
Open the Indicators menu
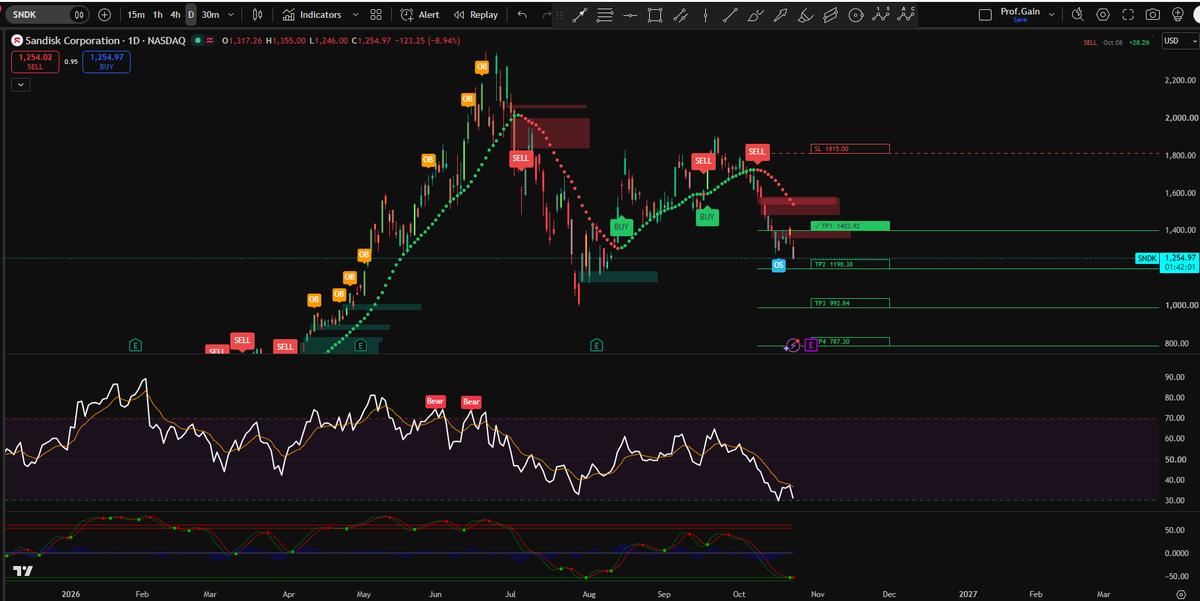pos(311,15)
